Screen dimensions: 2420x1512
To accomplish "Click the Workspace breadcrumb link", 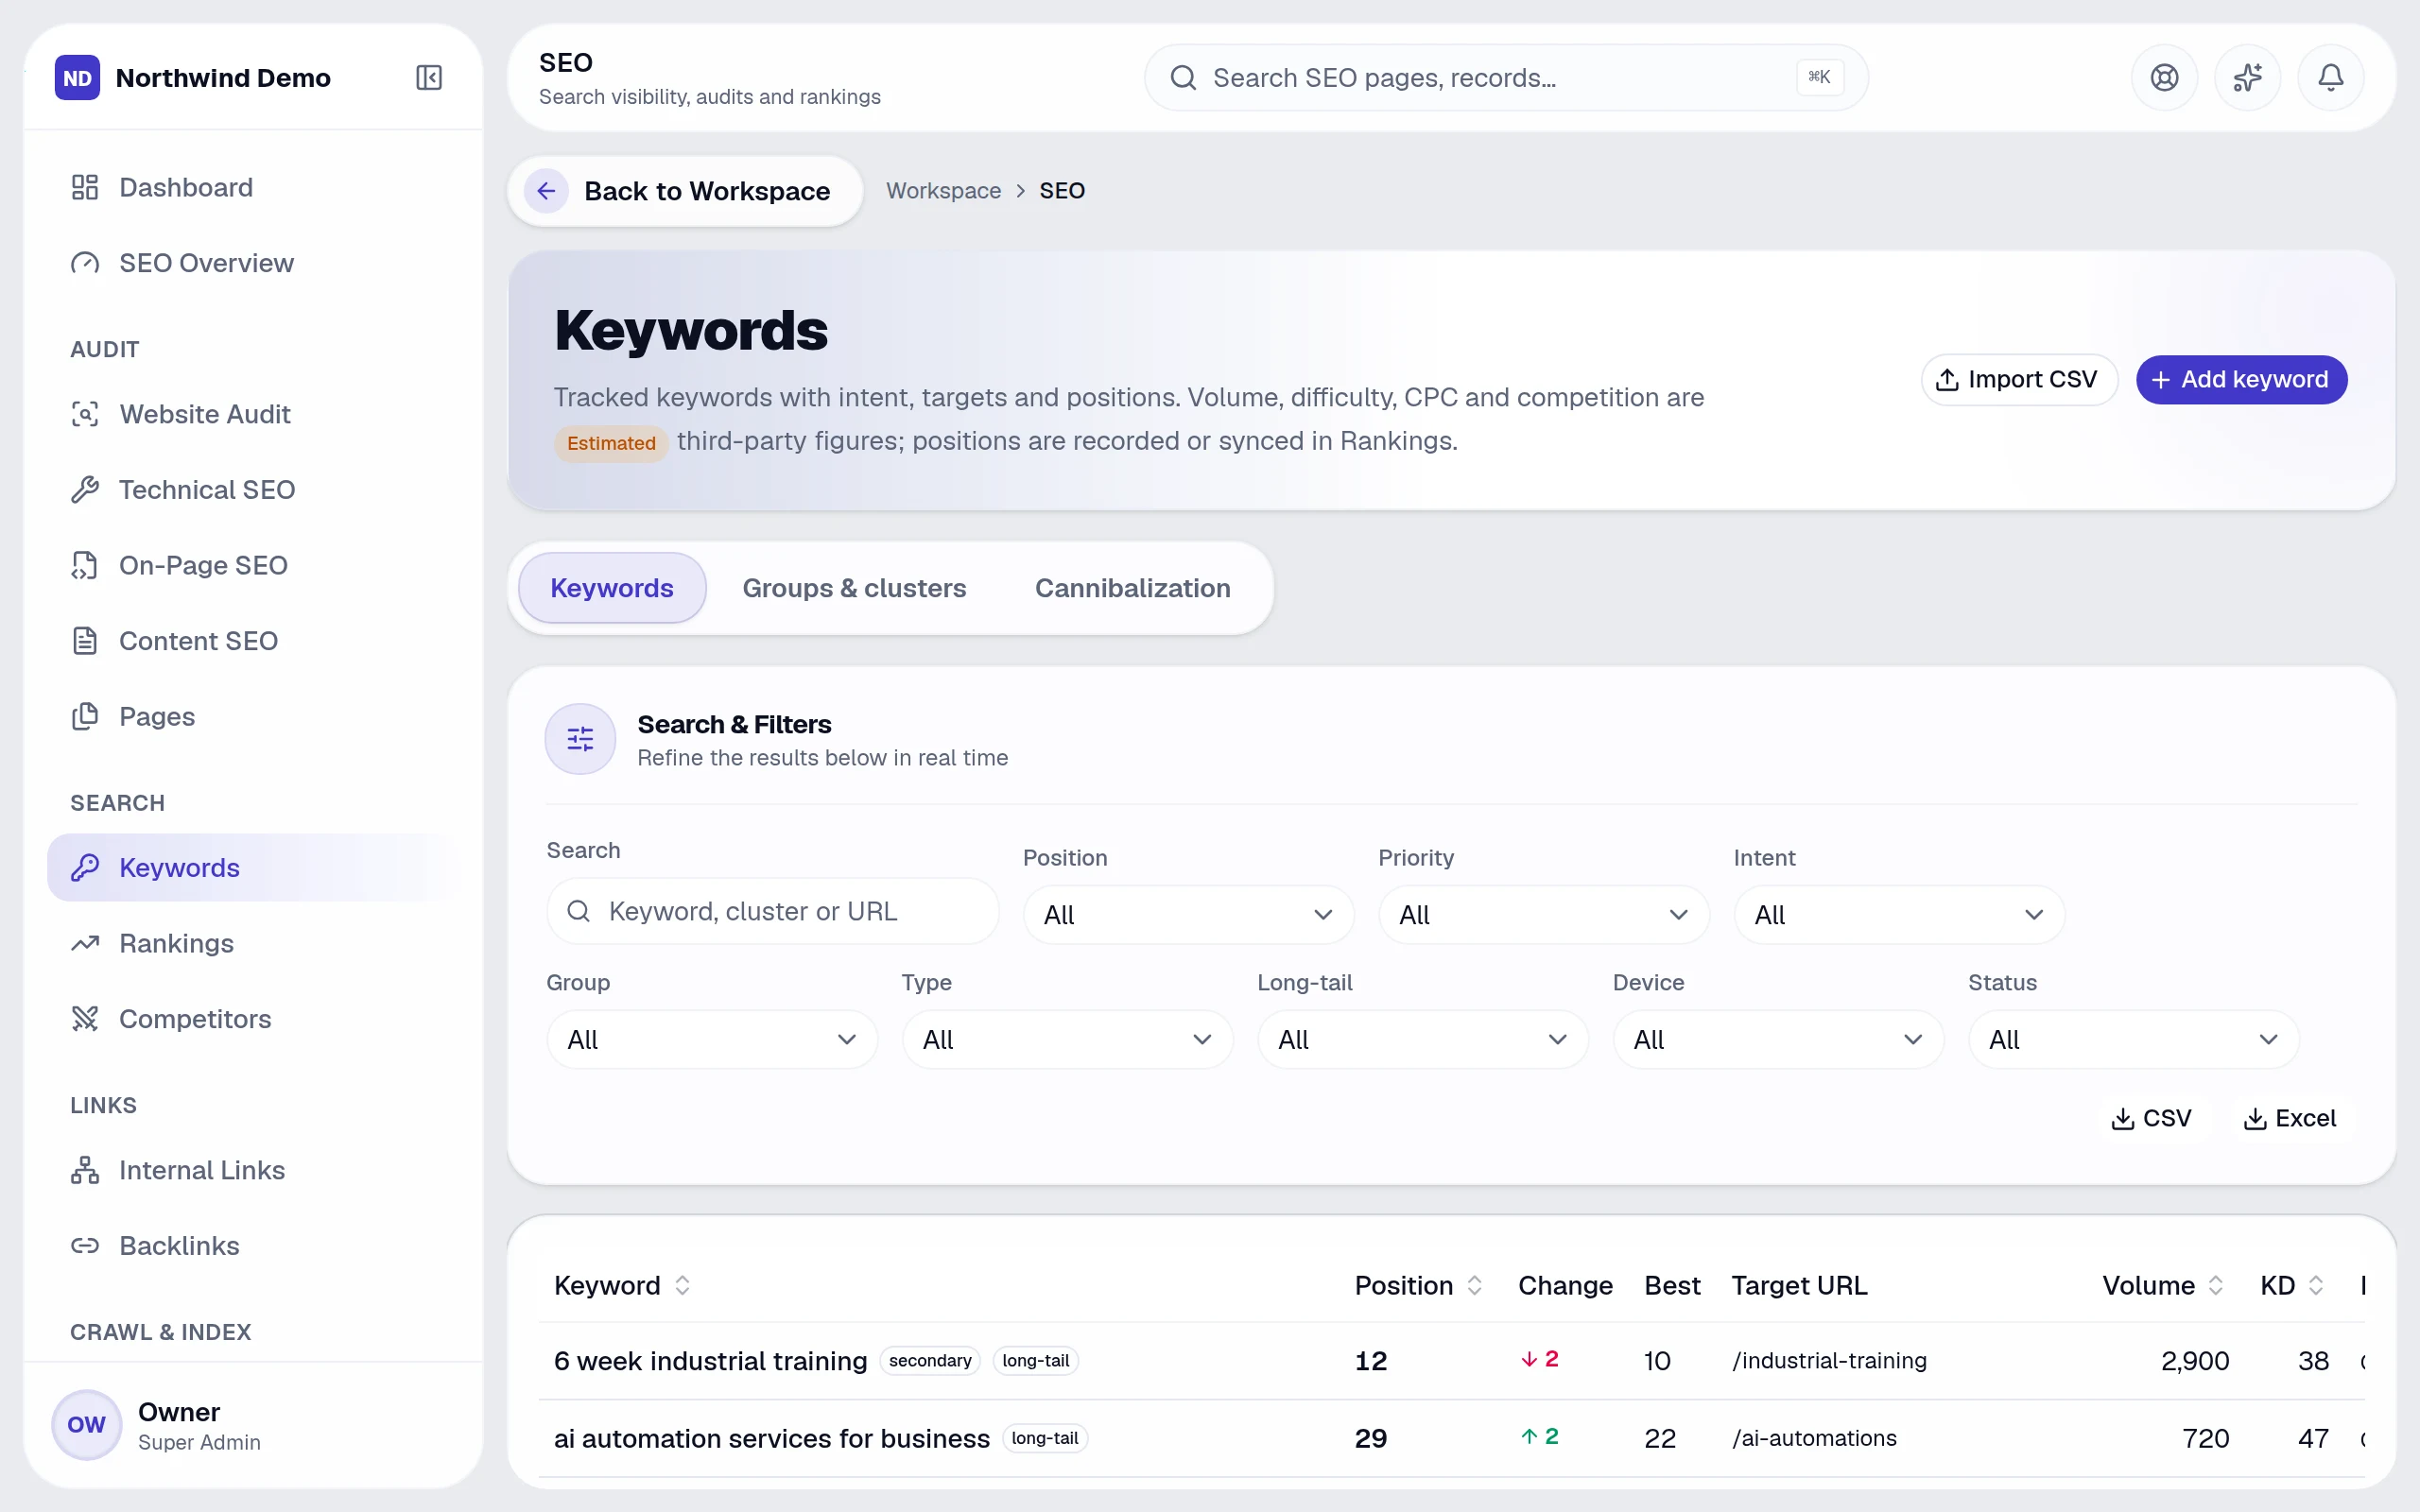I will [x=943, y=191].
